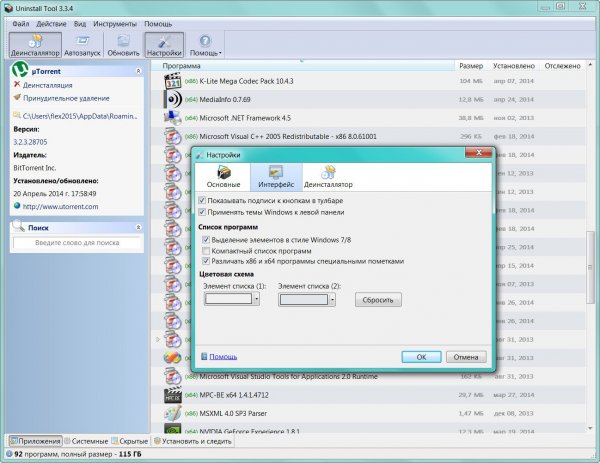Click the Обновить refresh toolbar icon
Viewport: 600px width, 463px height.
[123, 45]
